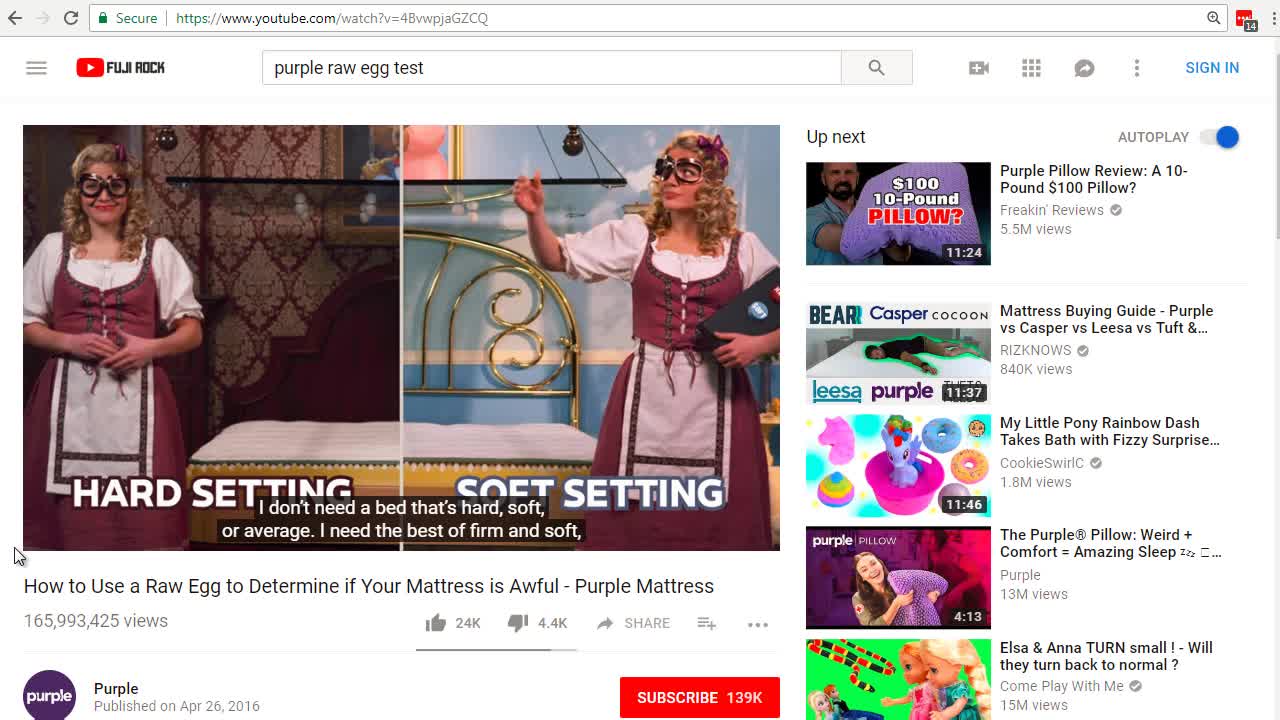
Task: Open Elsa & Anna TURN small thumbnail
Action: (898, 679)
